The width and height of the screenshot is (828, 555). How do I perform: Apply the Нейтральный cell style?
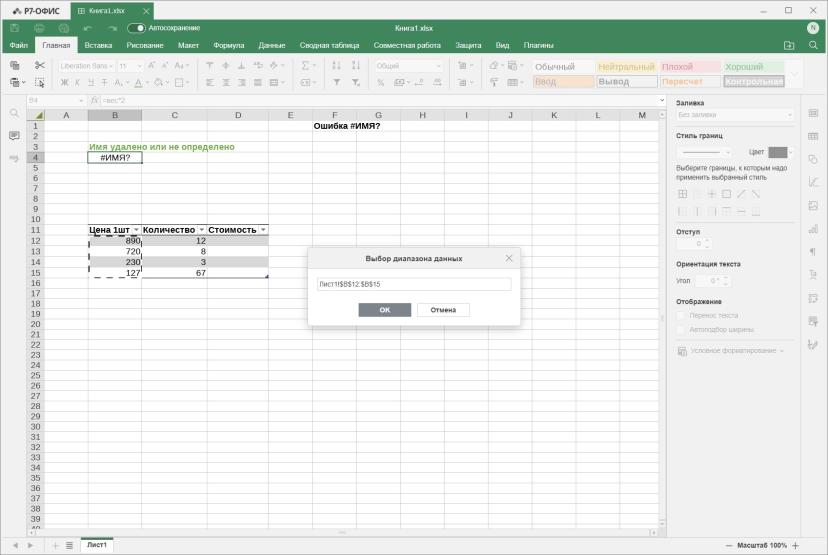[626, 67]
